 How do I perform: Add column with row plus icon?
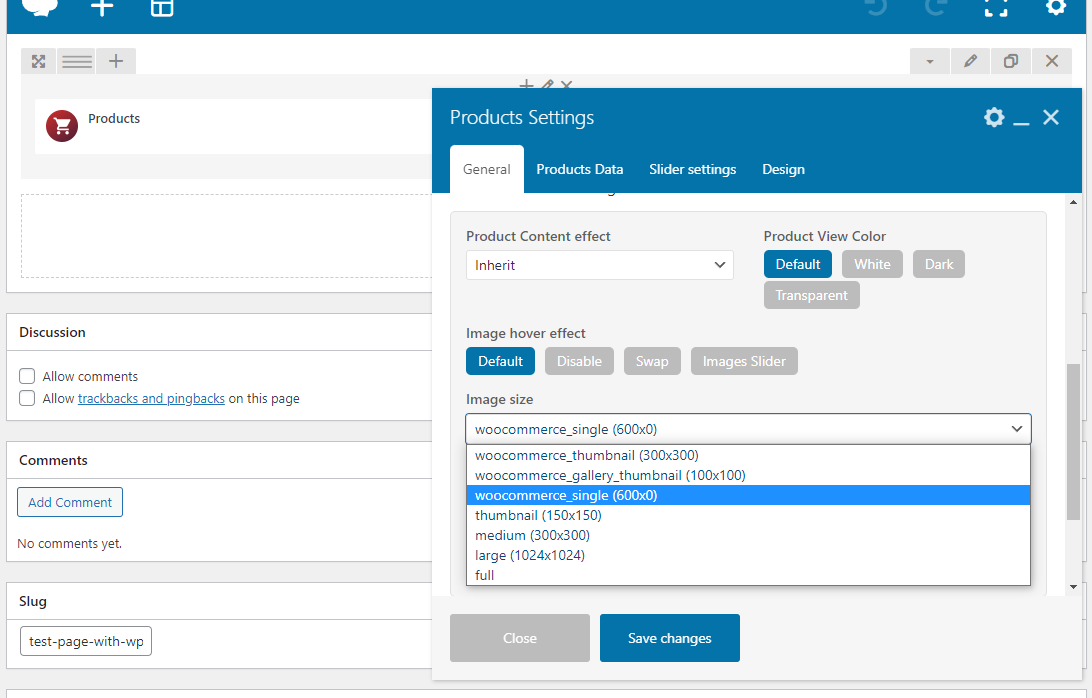coord(116,61)
